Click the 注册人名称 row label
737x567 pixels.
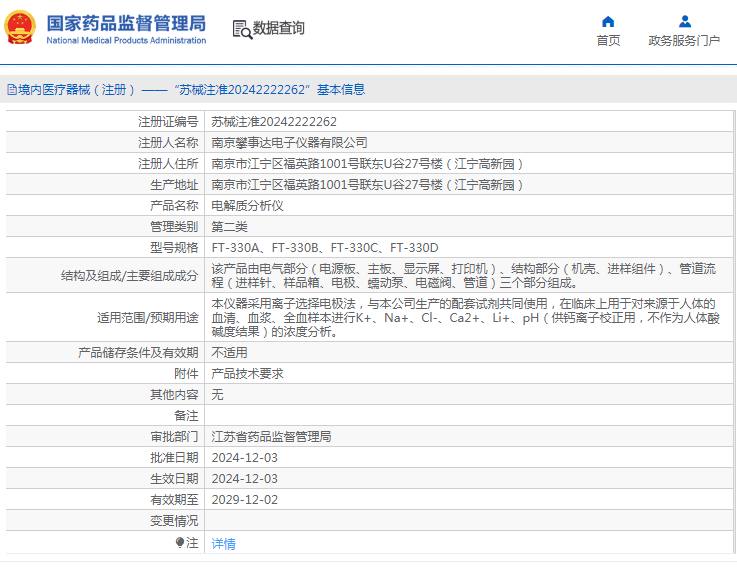point(168,142)
